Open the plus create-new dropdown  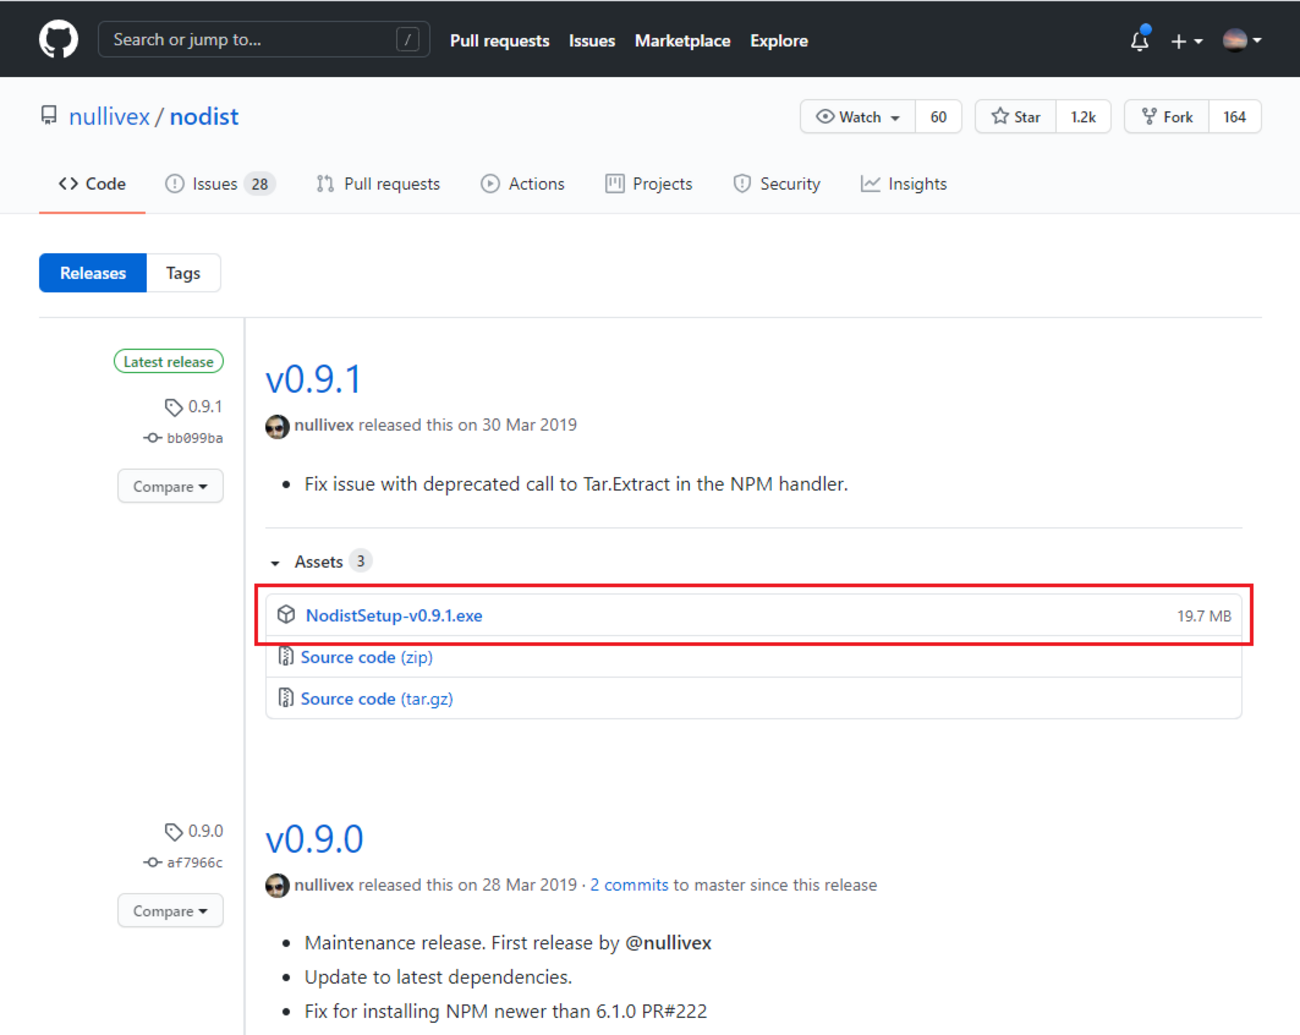[1186, 41]
